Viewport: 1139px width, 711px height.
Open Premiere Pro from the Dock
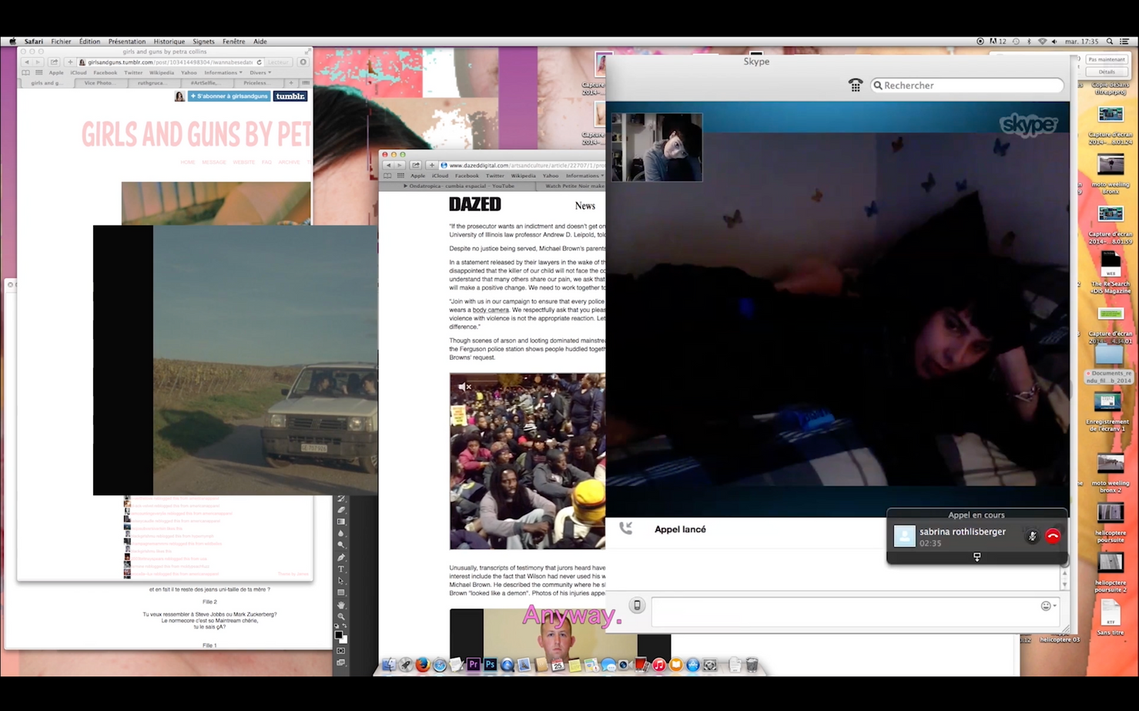pyautogui.click(x=474, y=665)
